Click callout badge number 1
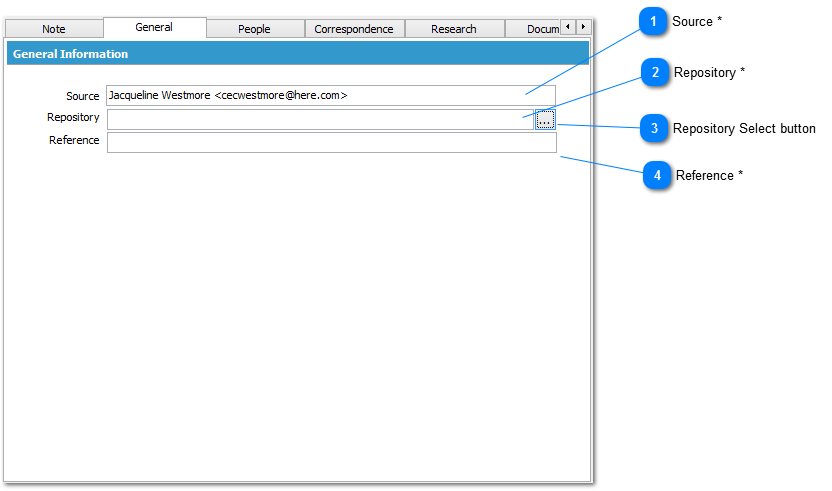The width and height of the screenshot is (832, 491). click(x=654, y=22)
